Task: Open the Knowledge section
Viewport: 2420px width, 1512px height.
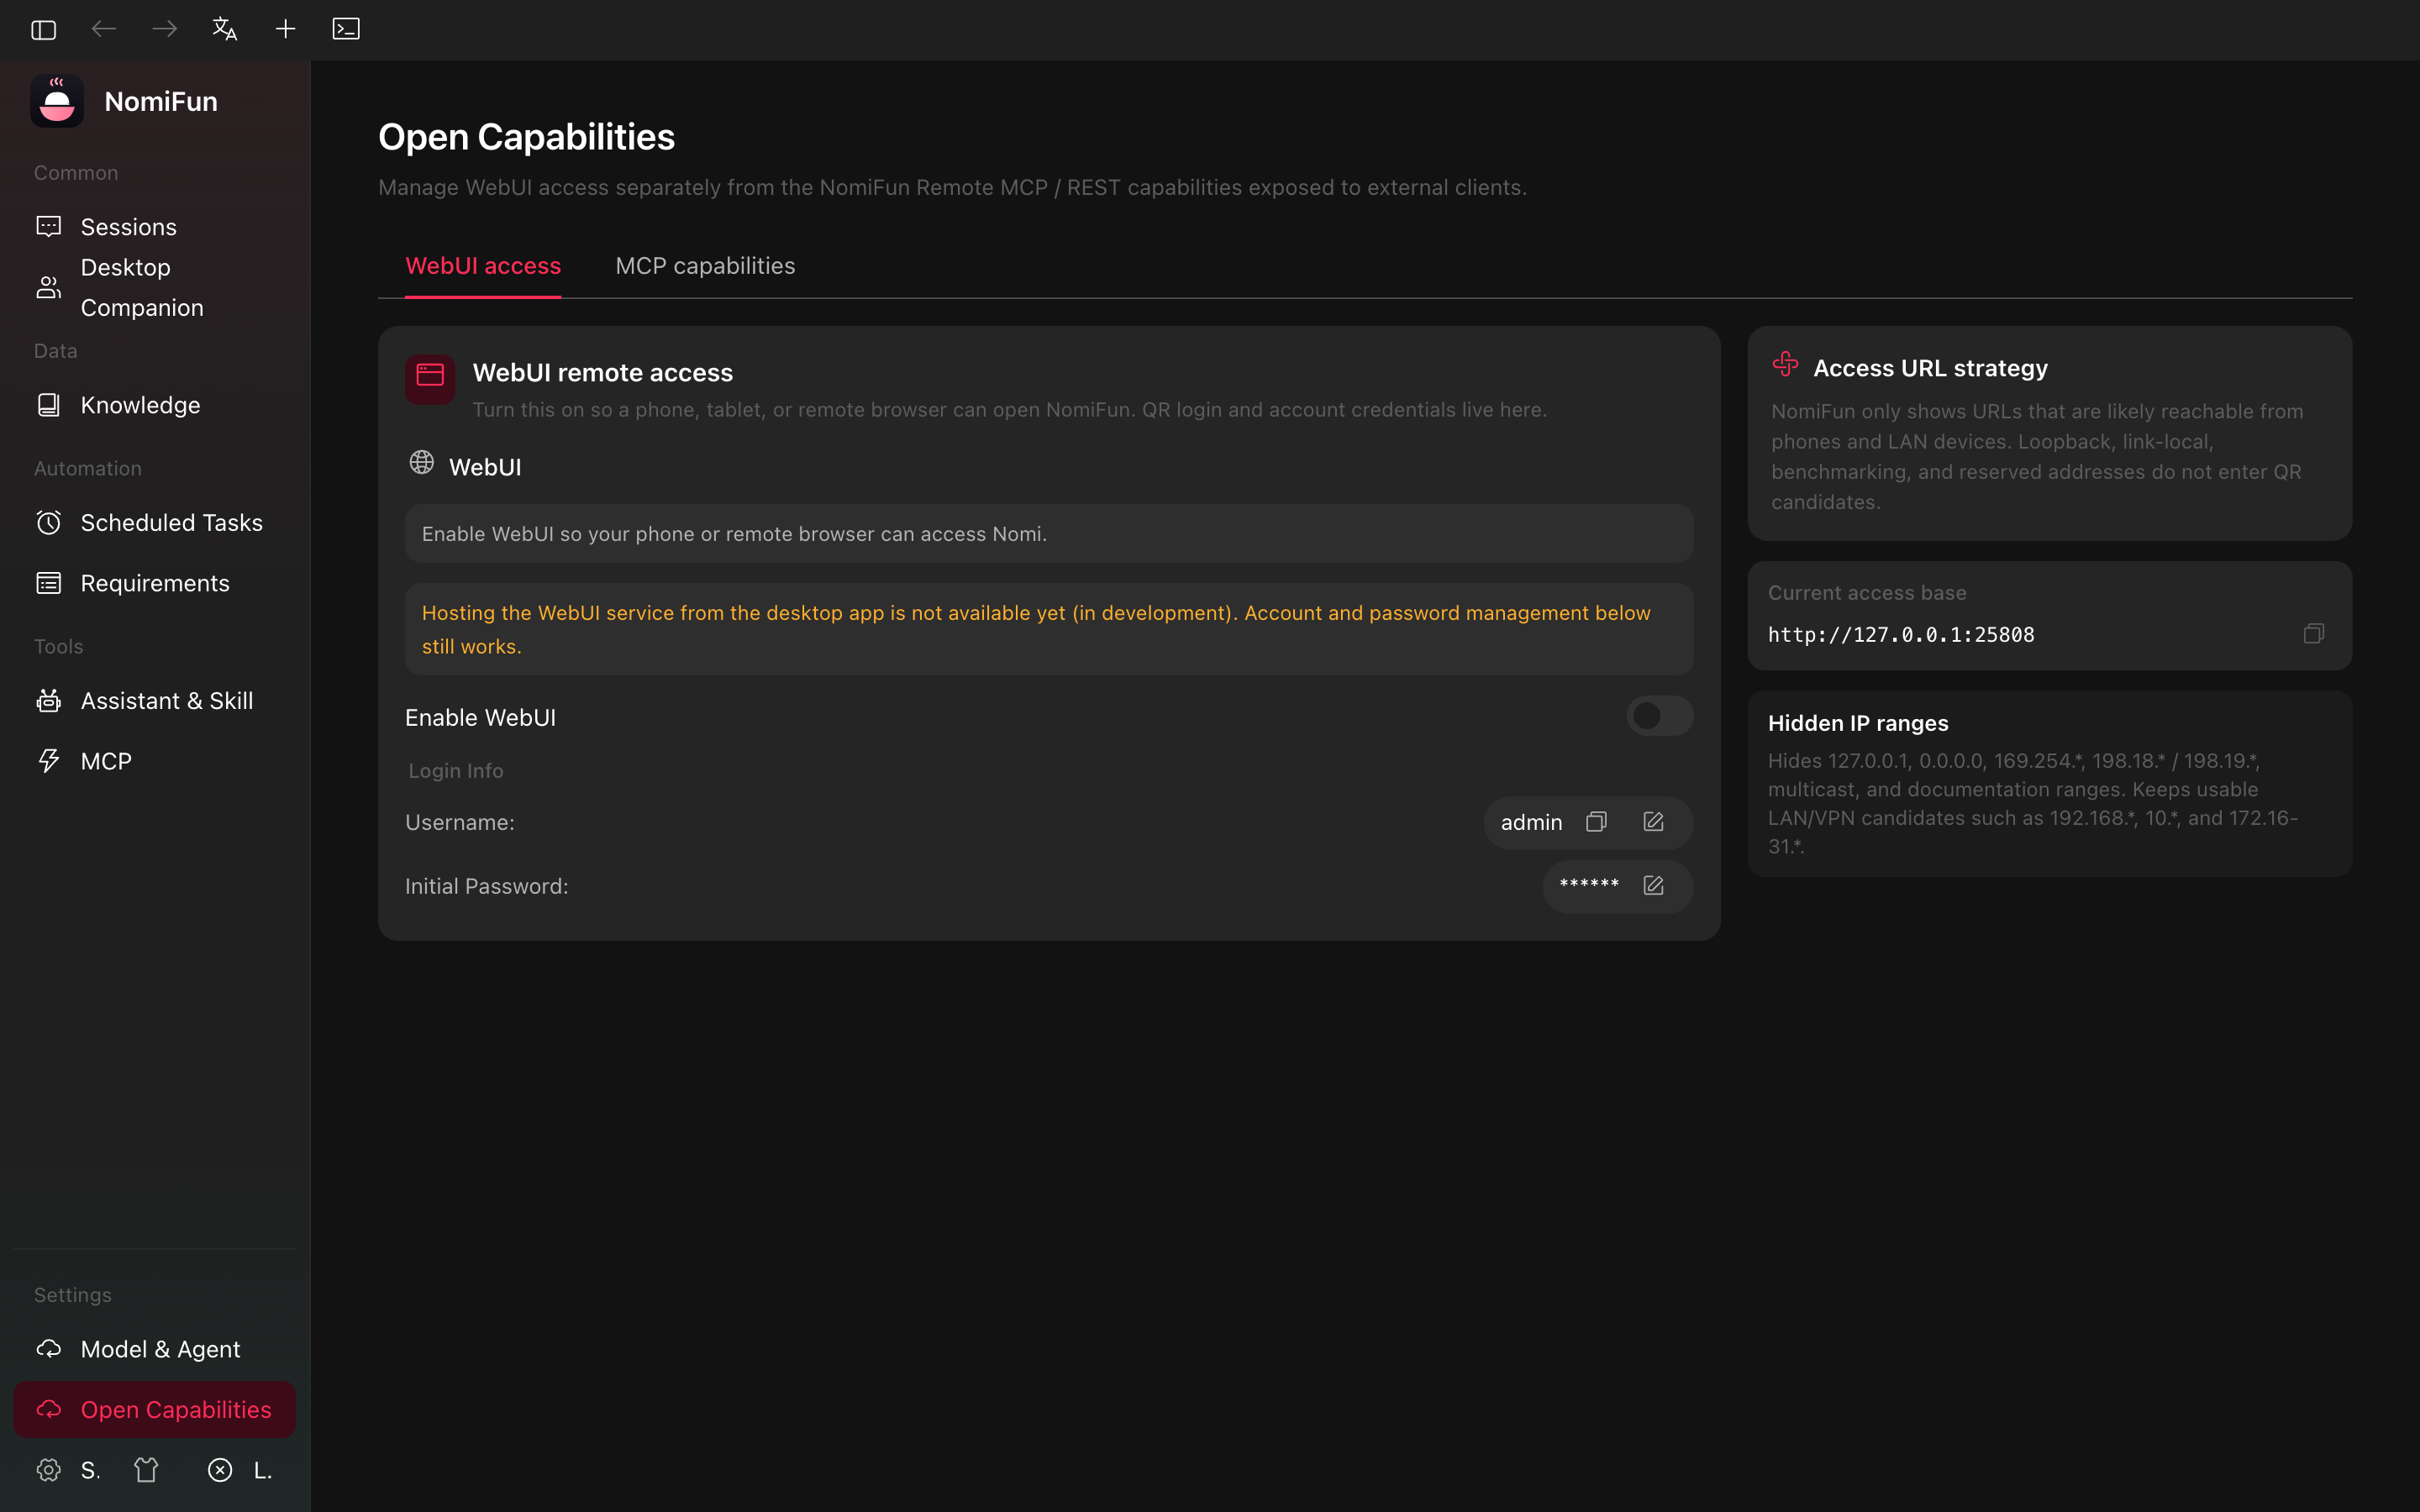Action: pyautogui.click(x=155, y=405)
